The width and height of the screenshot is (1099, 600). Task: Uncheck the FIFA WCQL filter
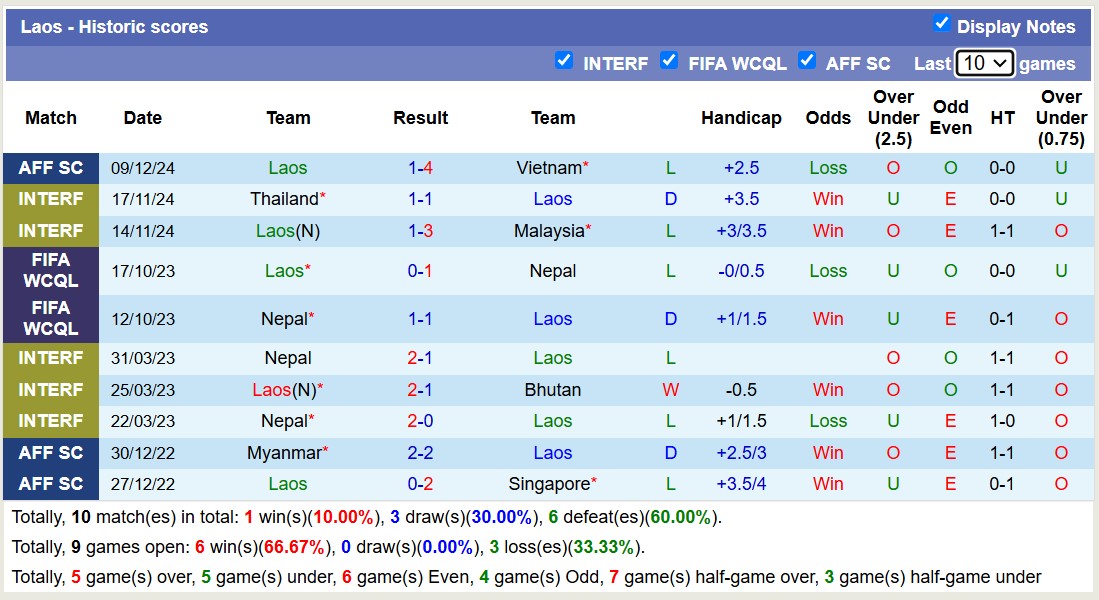coord(670,61)
